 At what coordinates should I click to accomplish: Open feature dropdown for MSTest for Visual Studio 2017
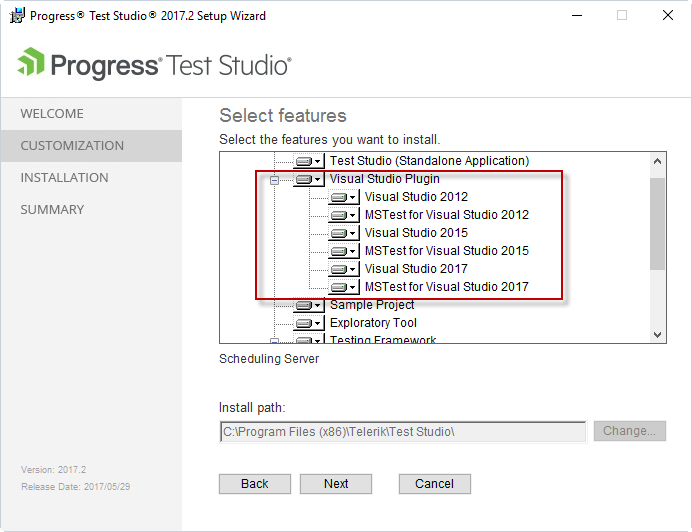point(343,287)
